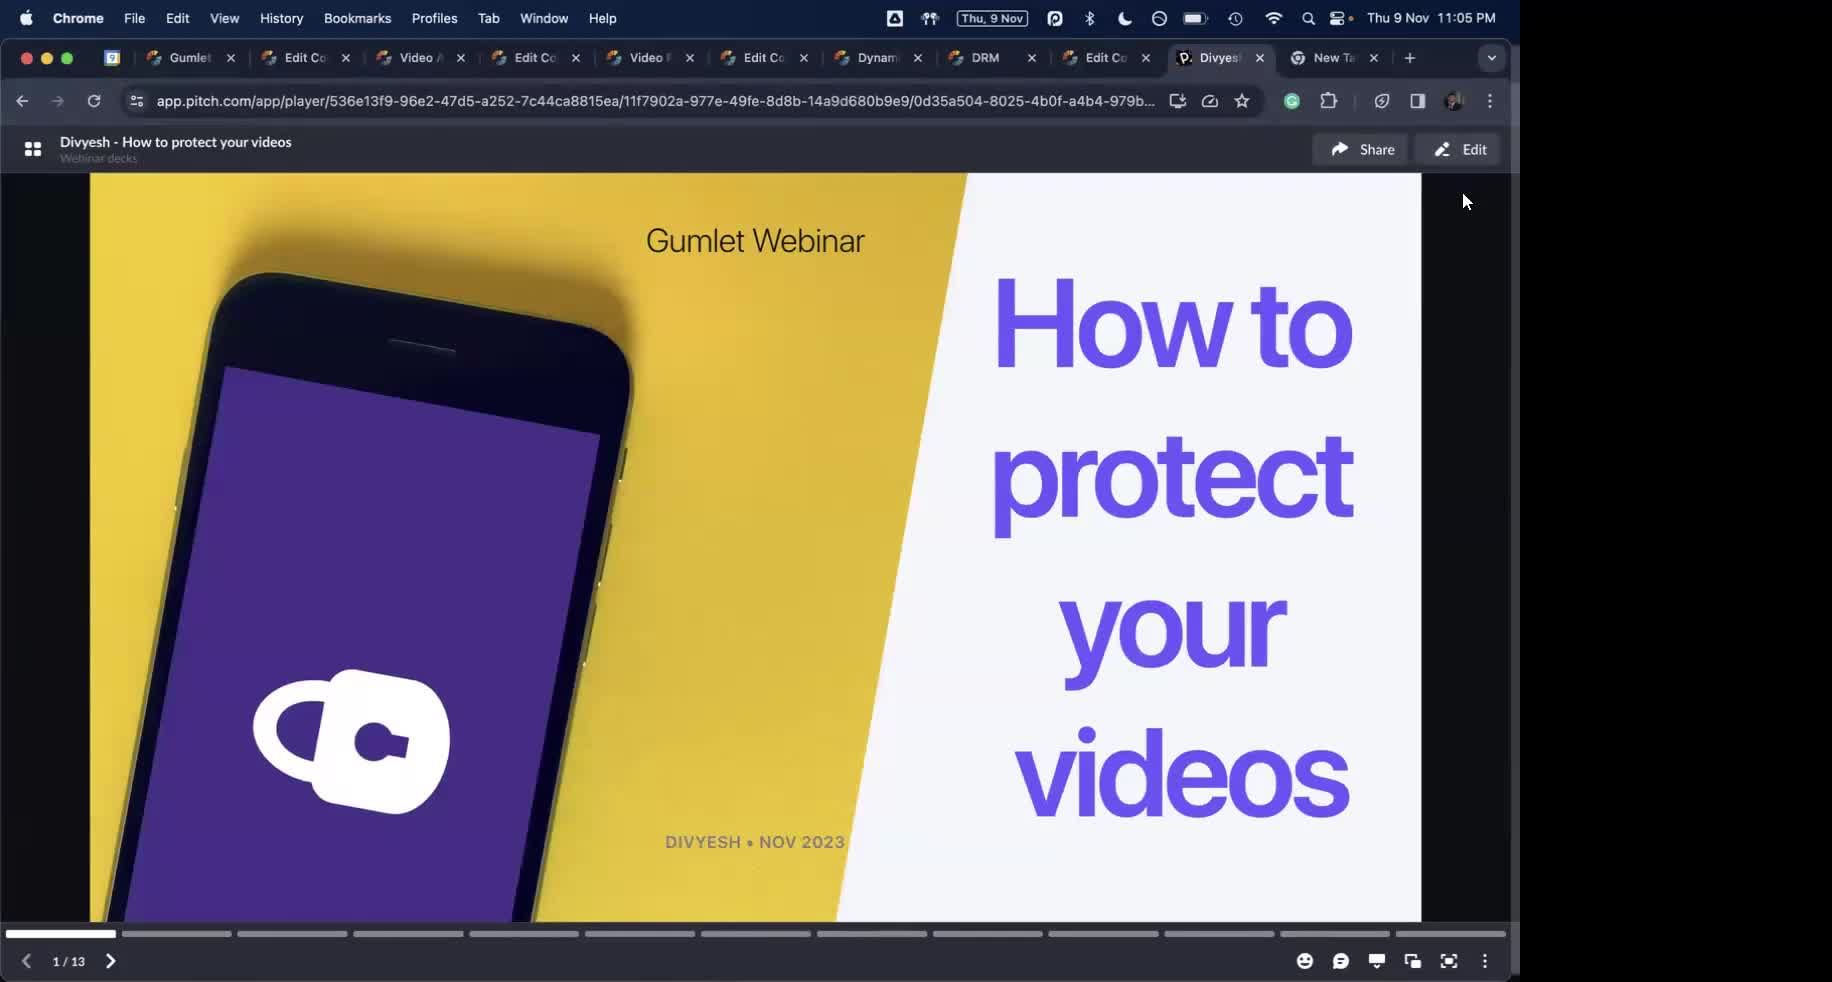Click the Edit presentation button
This screenshot has width=1832, height=982.
(x=1459, y=149)
